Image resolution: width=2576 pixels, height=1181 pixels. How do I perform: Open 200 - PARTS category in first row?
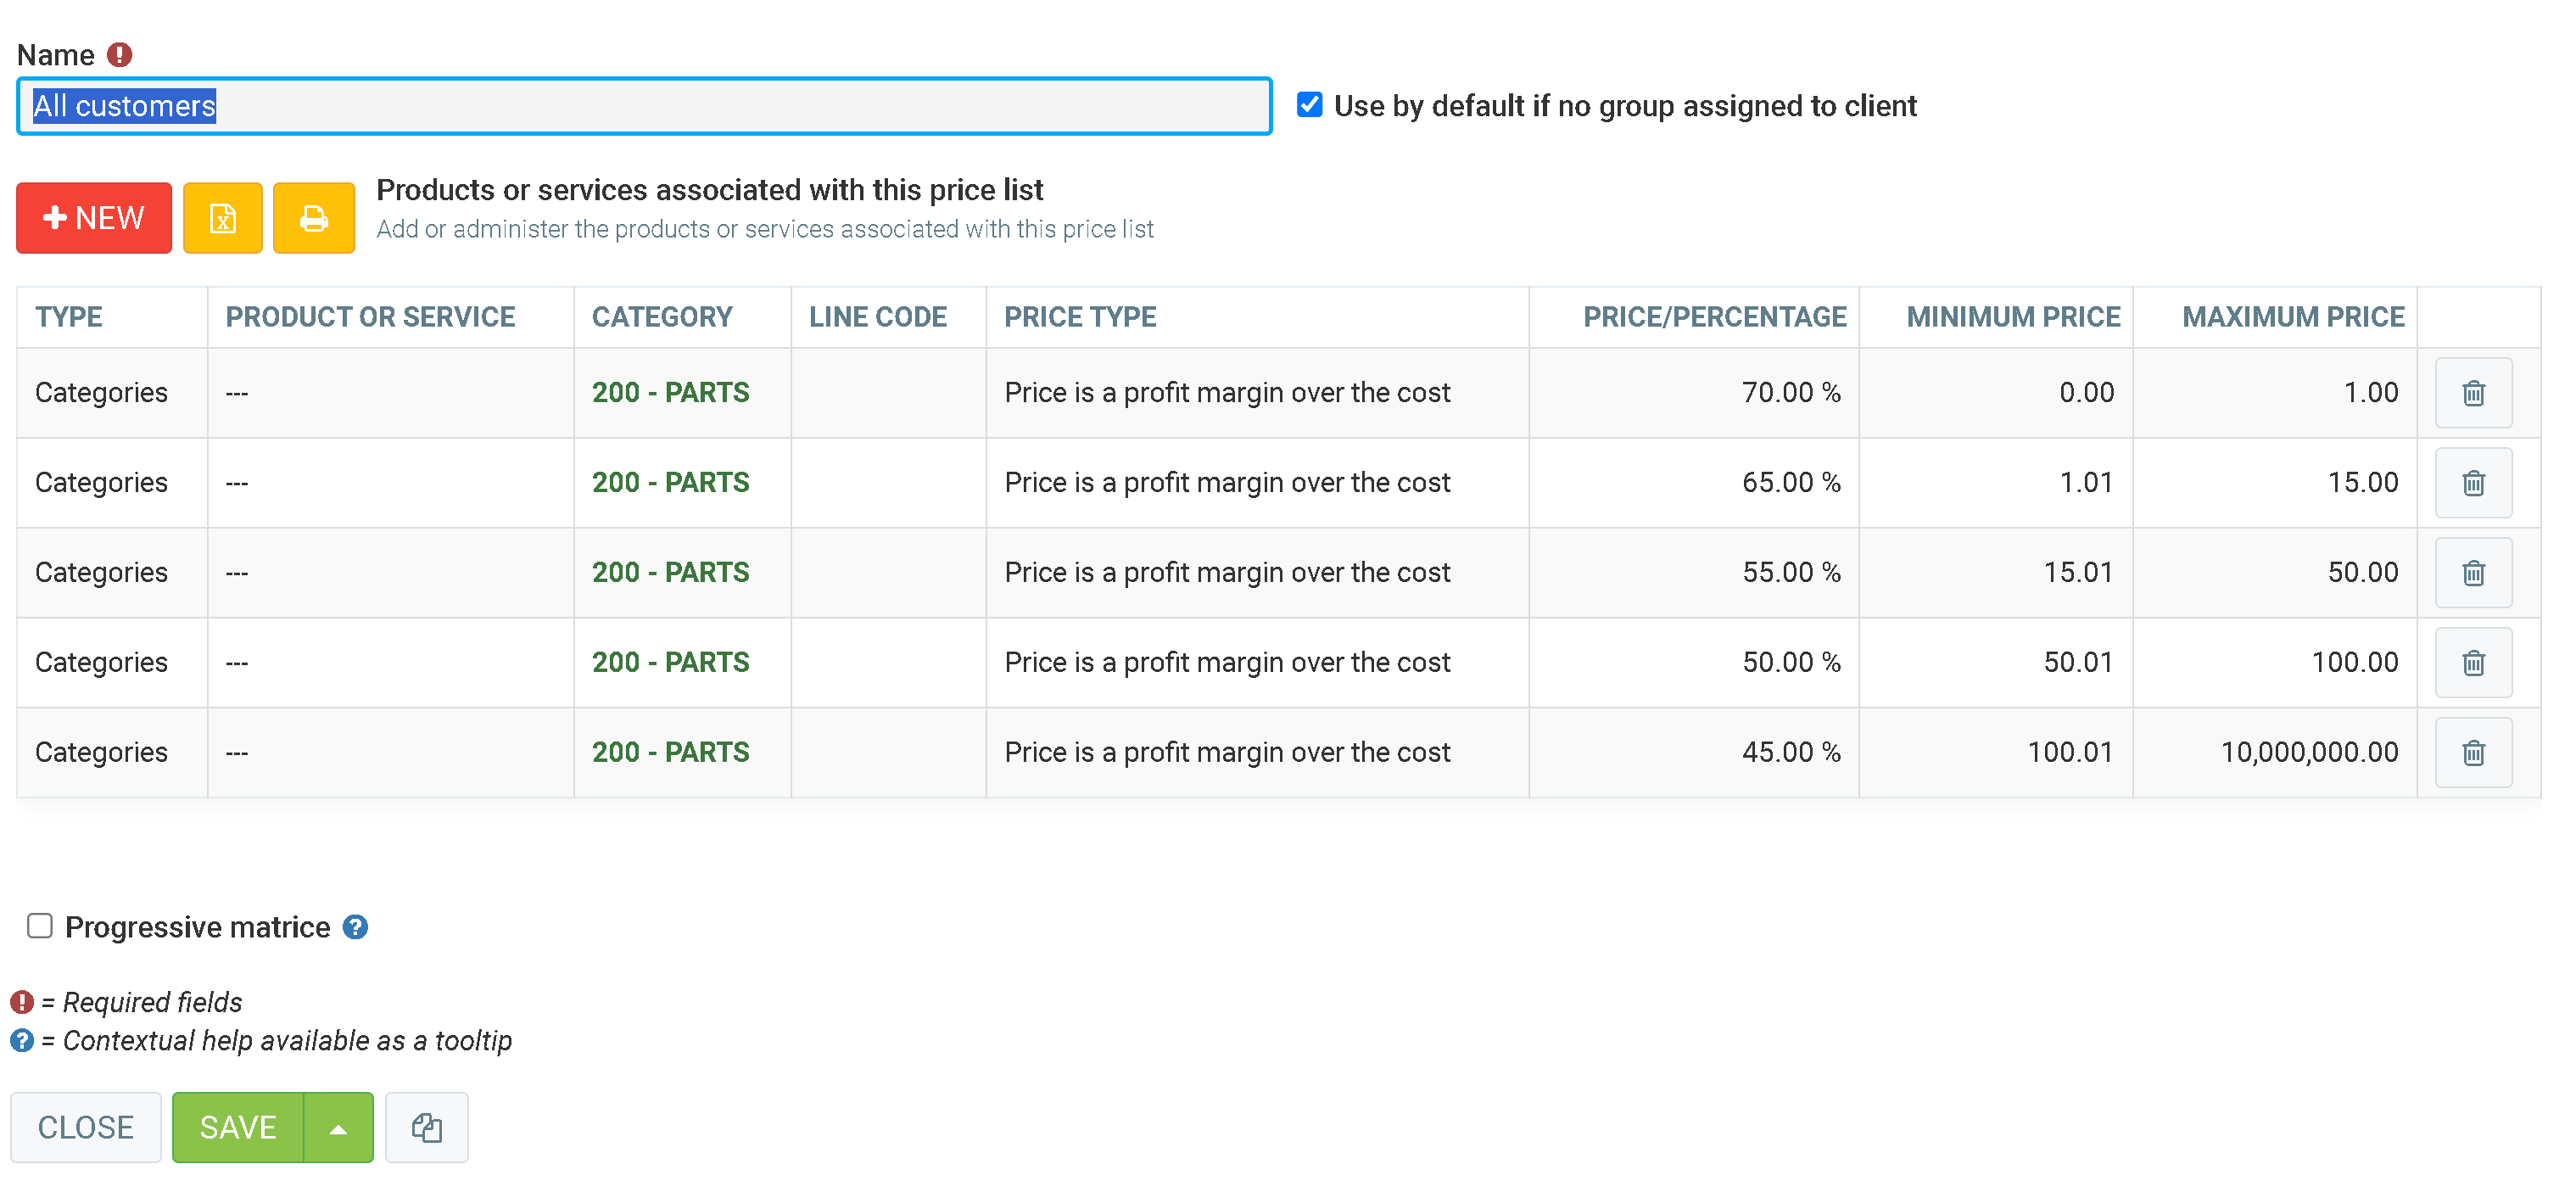coord(670,393)
